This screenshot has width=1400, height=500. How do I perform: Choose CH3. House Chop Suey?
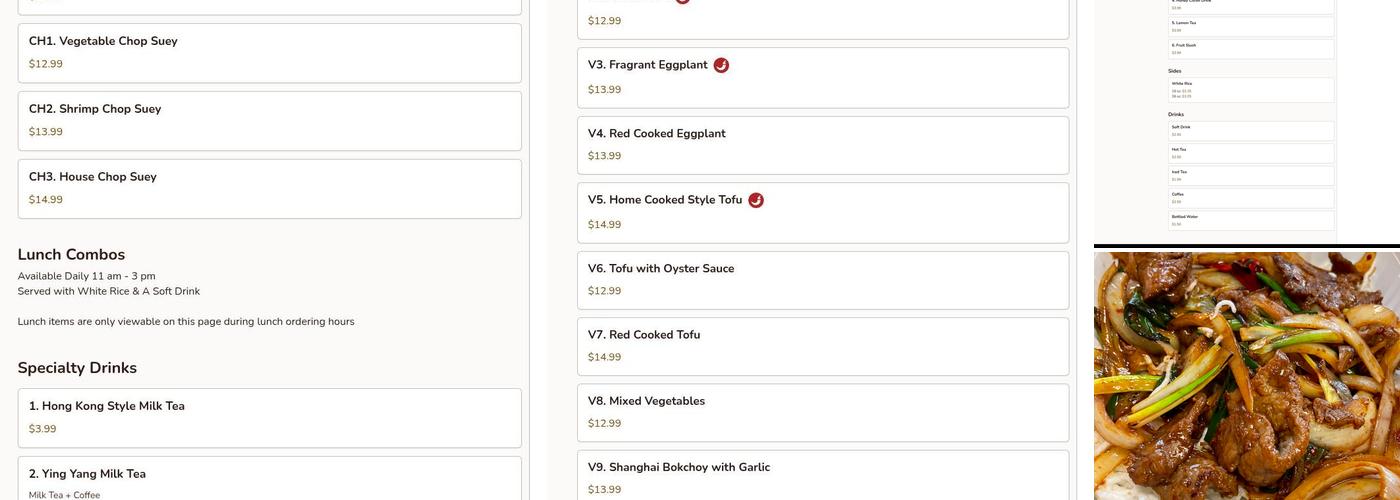point(269,188)
